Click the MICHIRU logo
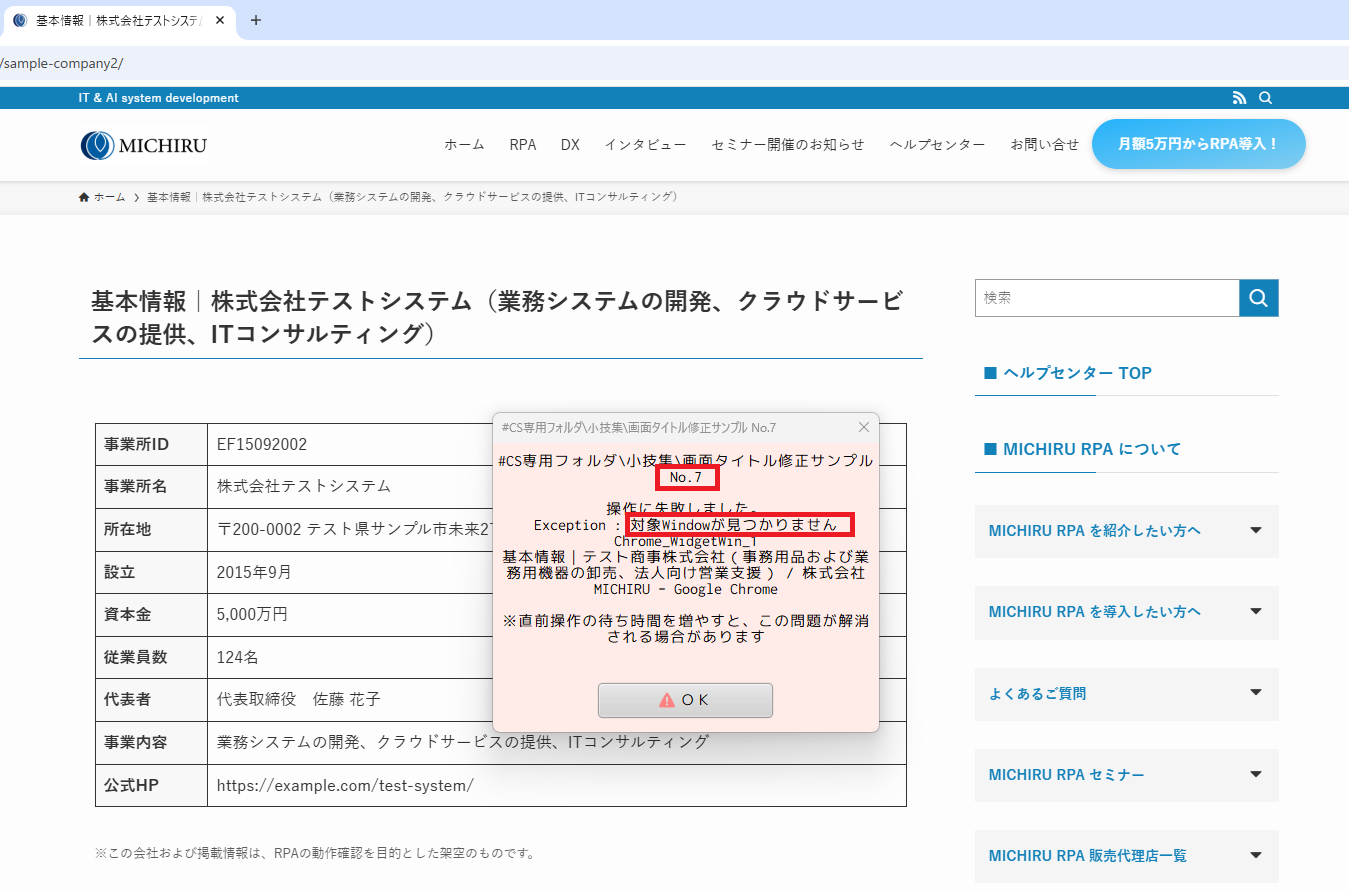1349x890 pixels. [143, 145]
